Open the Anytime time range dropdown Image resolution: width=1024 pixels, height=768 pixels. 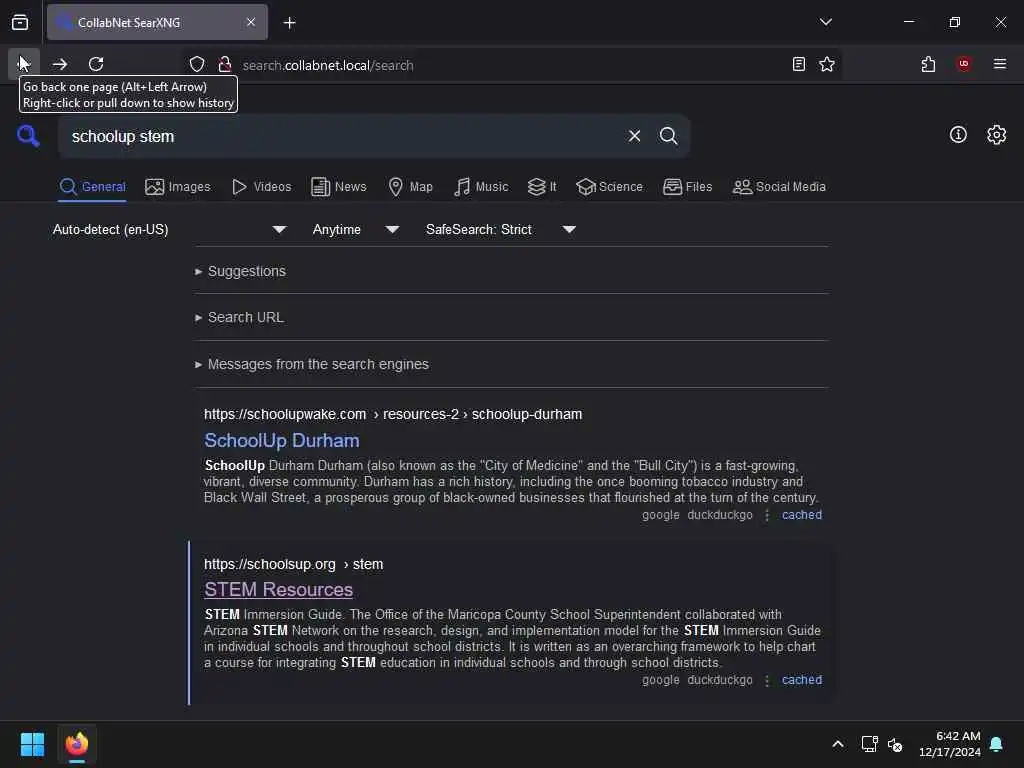[355, 229]
